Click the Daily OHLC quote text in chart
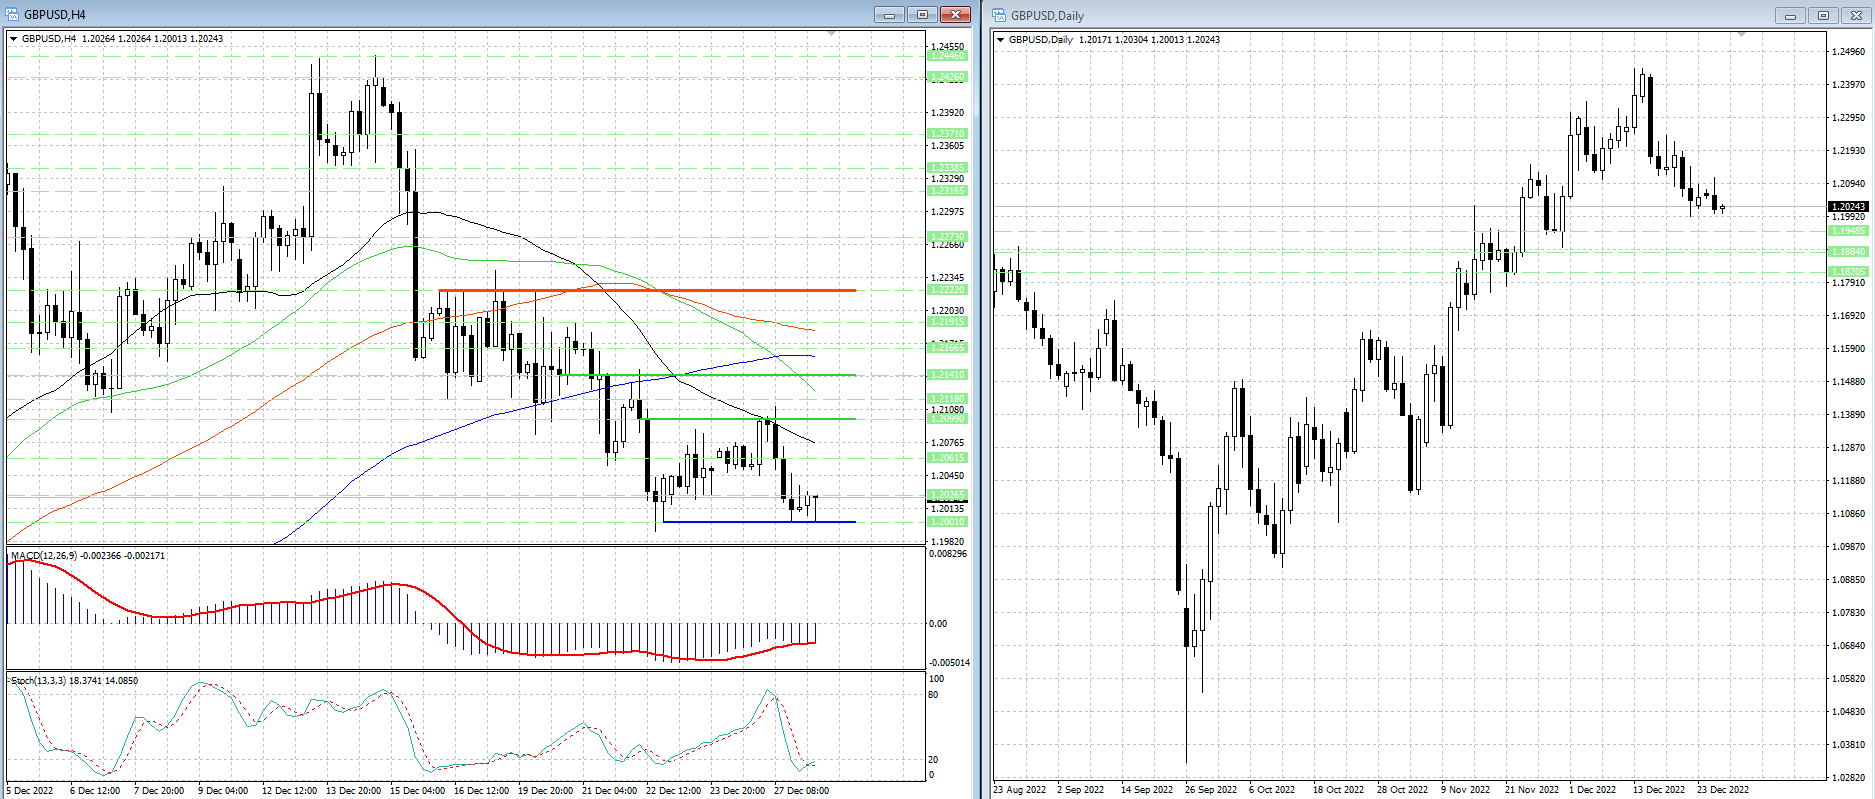The height and width of the screenshot is (799, 1875). point(1149,40)
